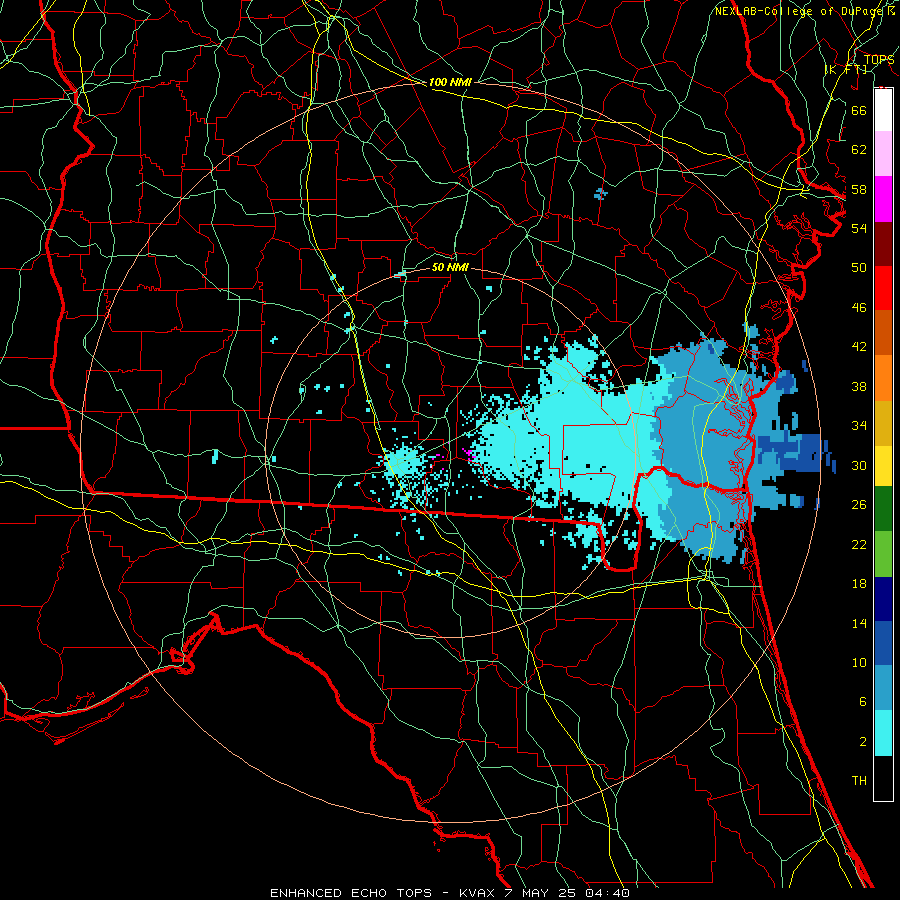Click the '34' legend scale value
The image size is (900, 900).
point(859,426)
